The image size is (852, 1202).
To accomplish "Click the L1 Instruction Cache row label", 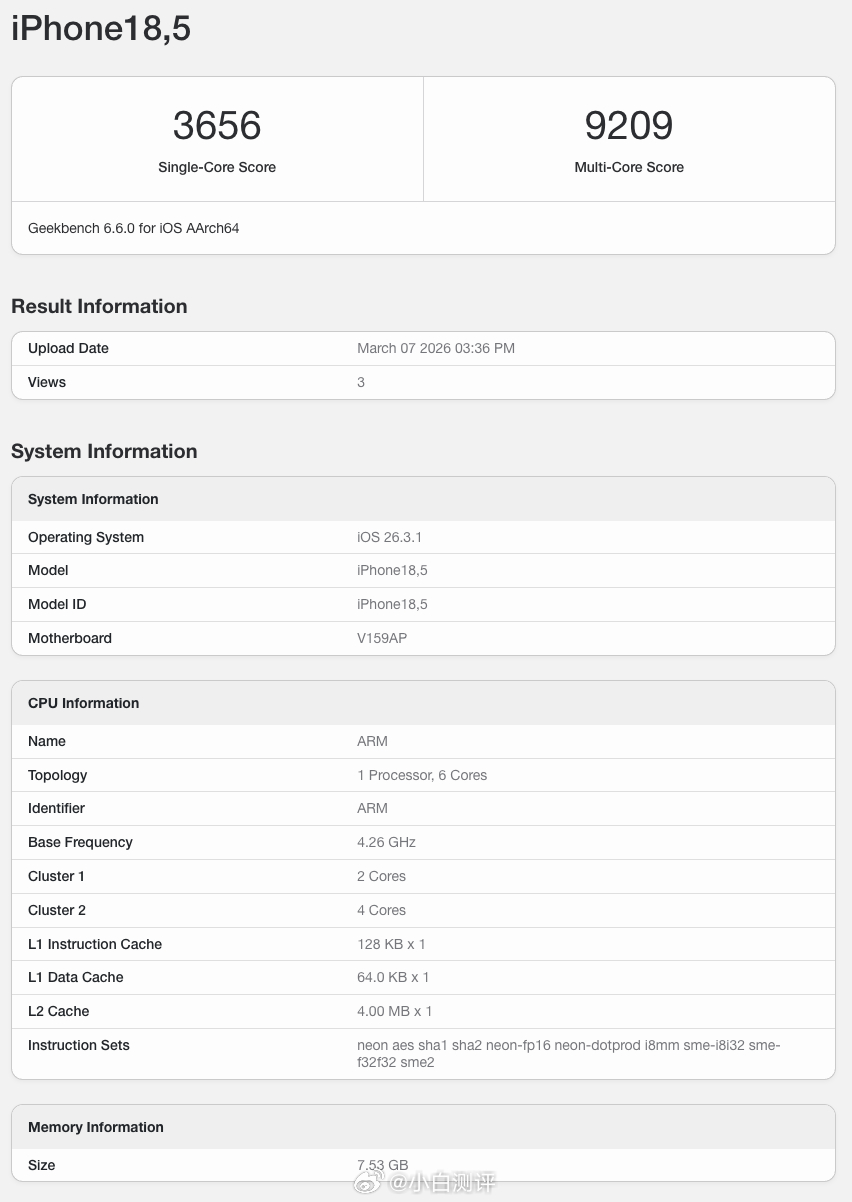I will (95, 944).
